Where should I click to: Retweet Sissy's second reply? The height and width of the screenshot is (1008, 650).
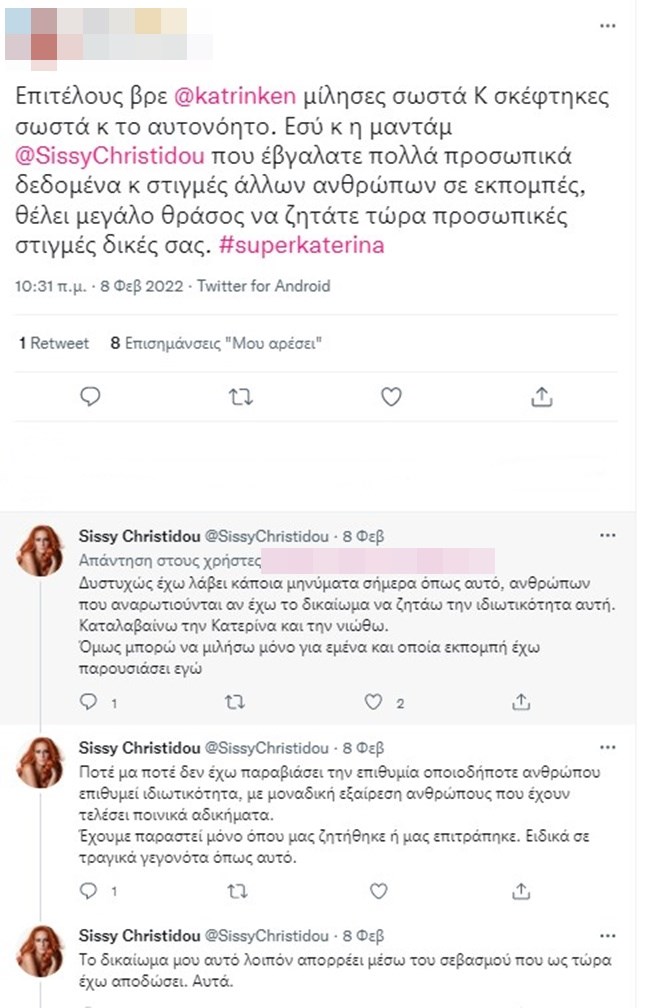pos(235,886)
